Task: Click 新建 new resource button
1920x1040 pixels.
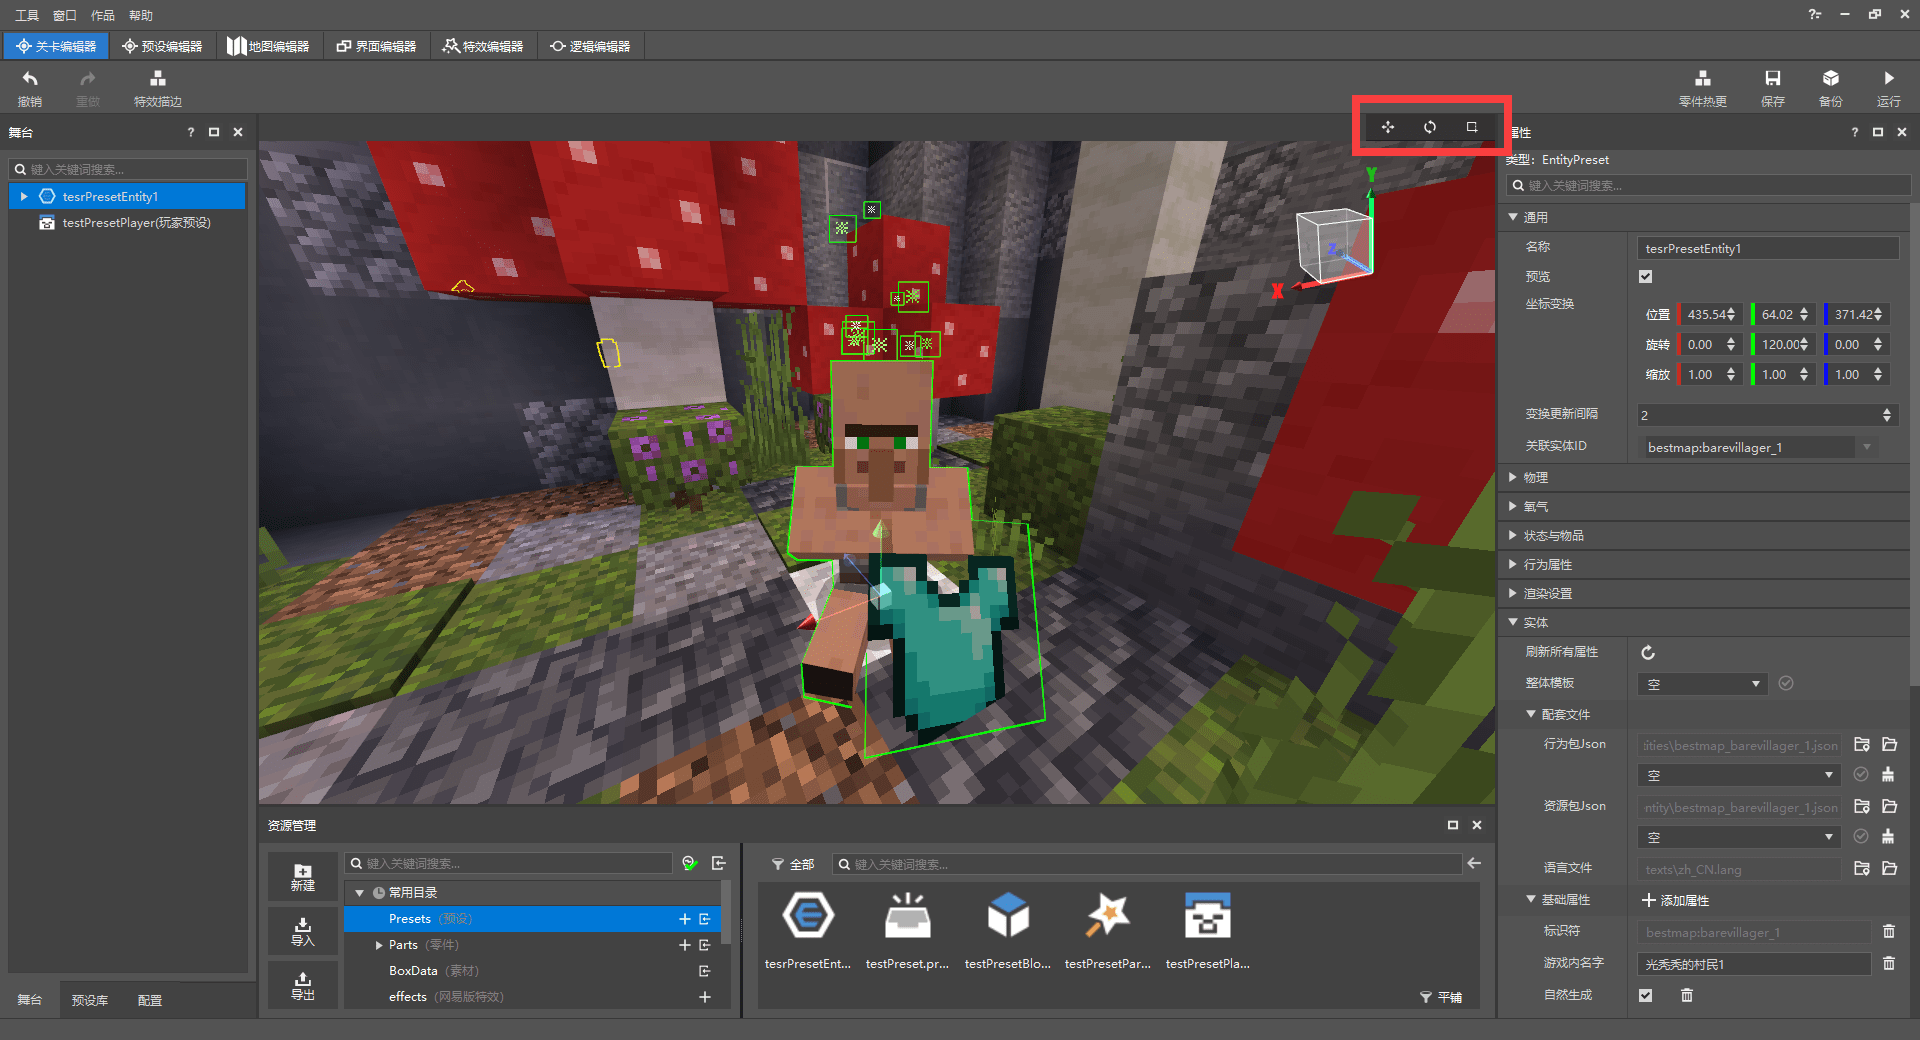Action: pos(303,877)
